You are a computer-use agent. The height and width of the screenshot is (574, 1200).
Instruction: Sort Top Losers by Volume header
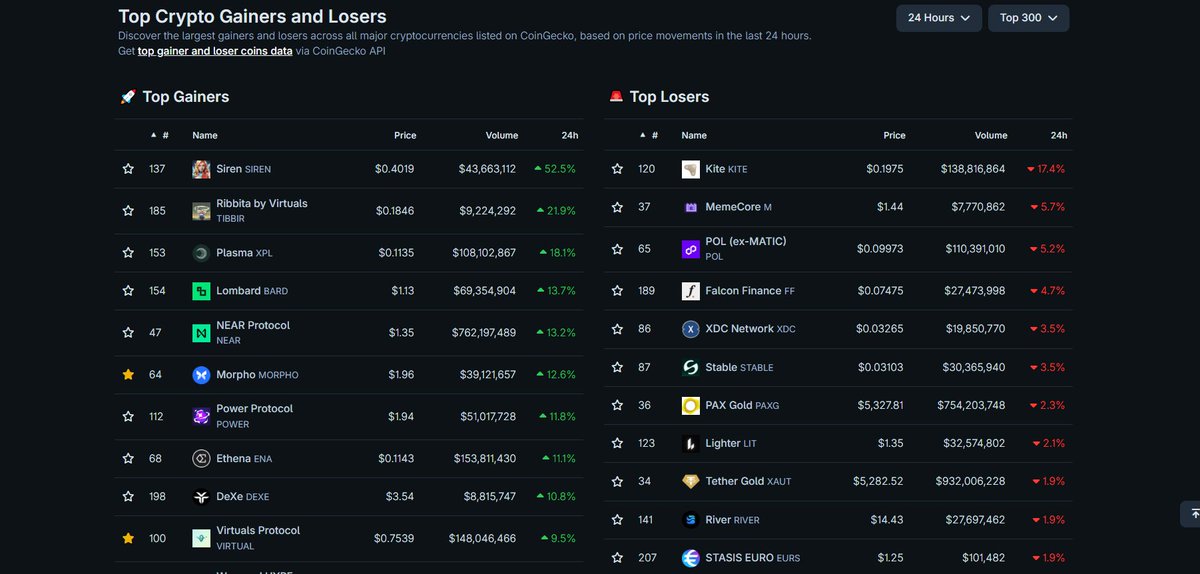tap(991, 135)
